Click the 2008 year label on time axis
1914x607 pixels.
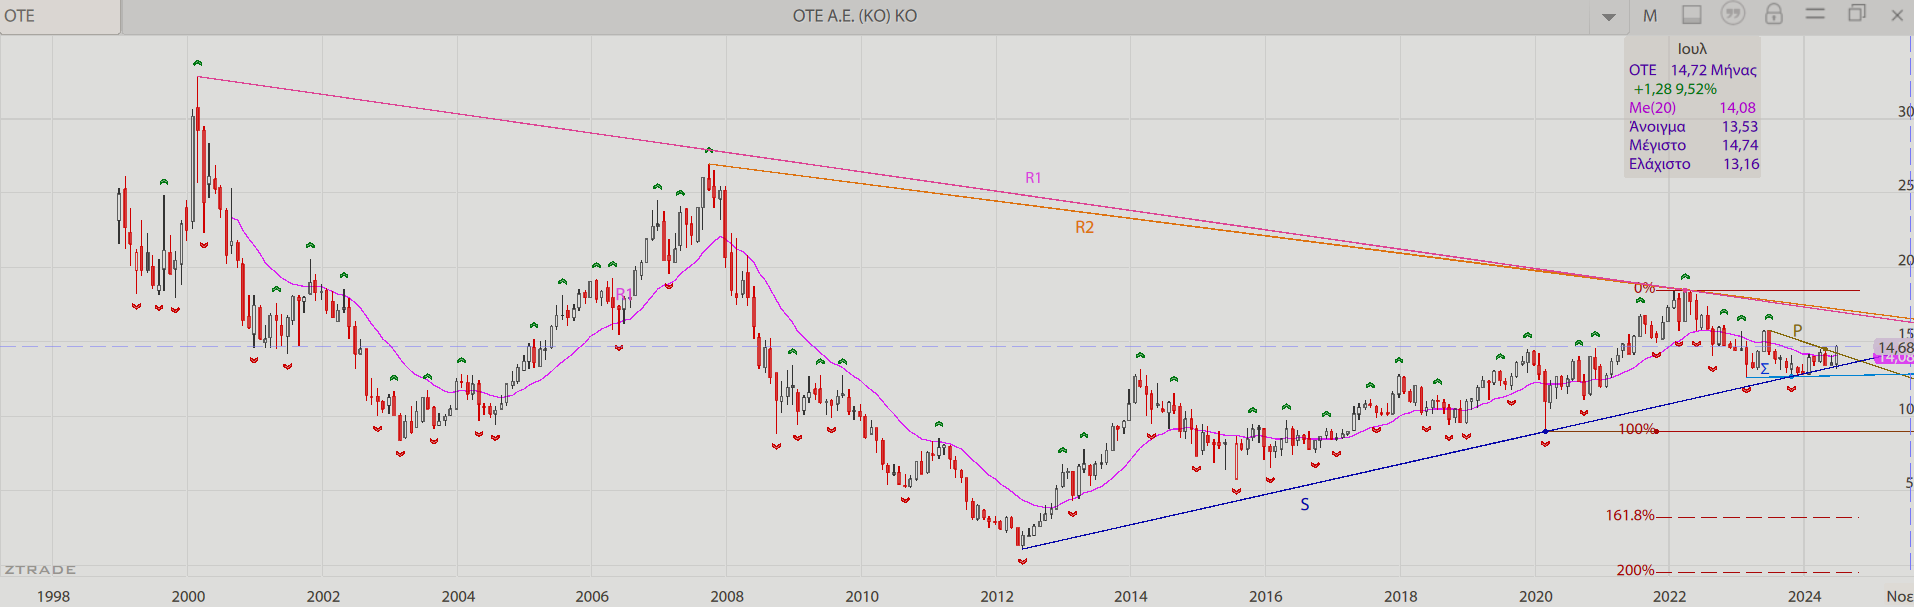tap(727, 596)
